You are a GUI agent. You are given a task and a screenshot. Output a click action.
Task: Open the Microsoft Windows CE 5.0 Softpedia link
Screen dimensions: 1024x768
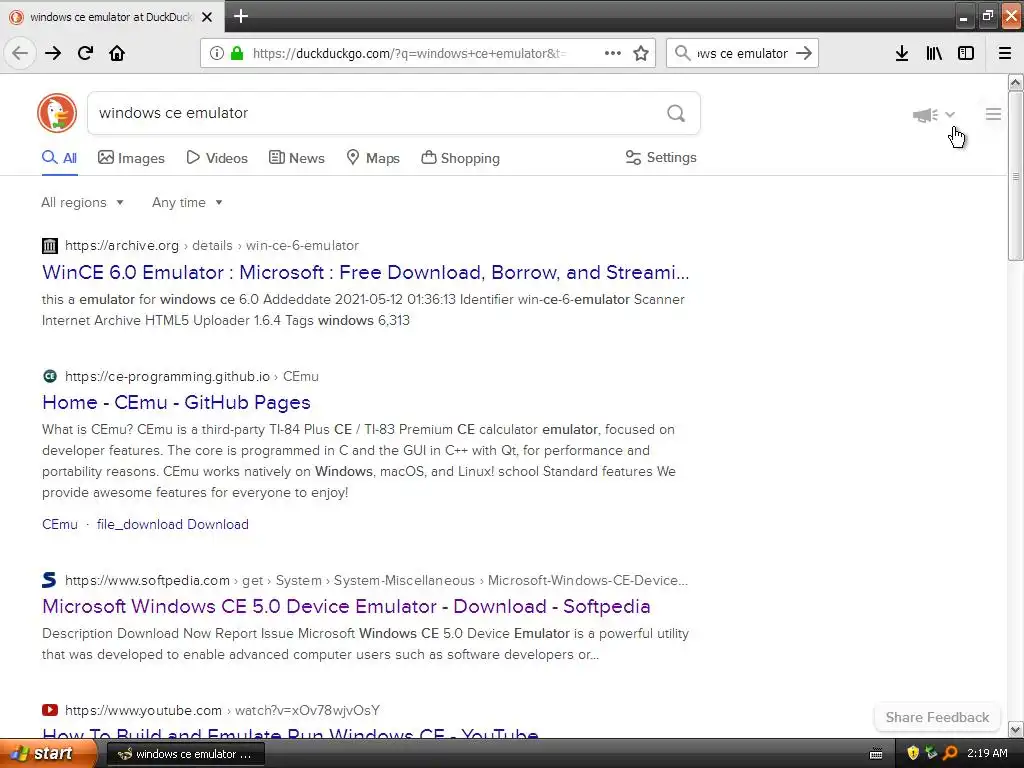346,606
